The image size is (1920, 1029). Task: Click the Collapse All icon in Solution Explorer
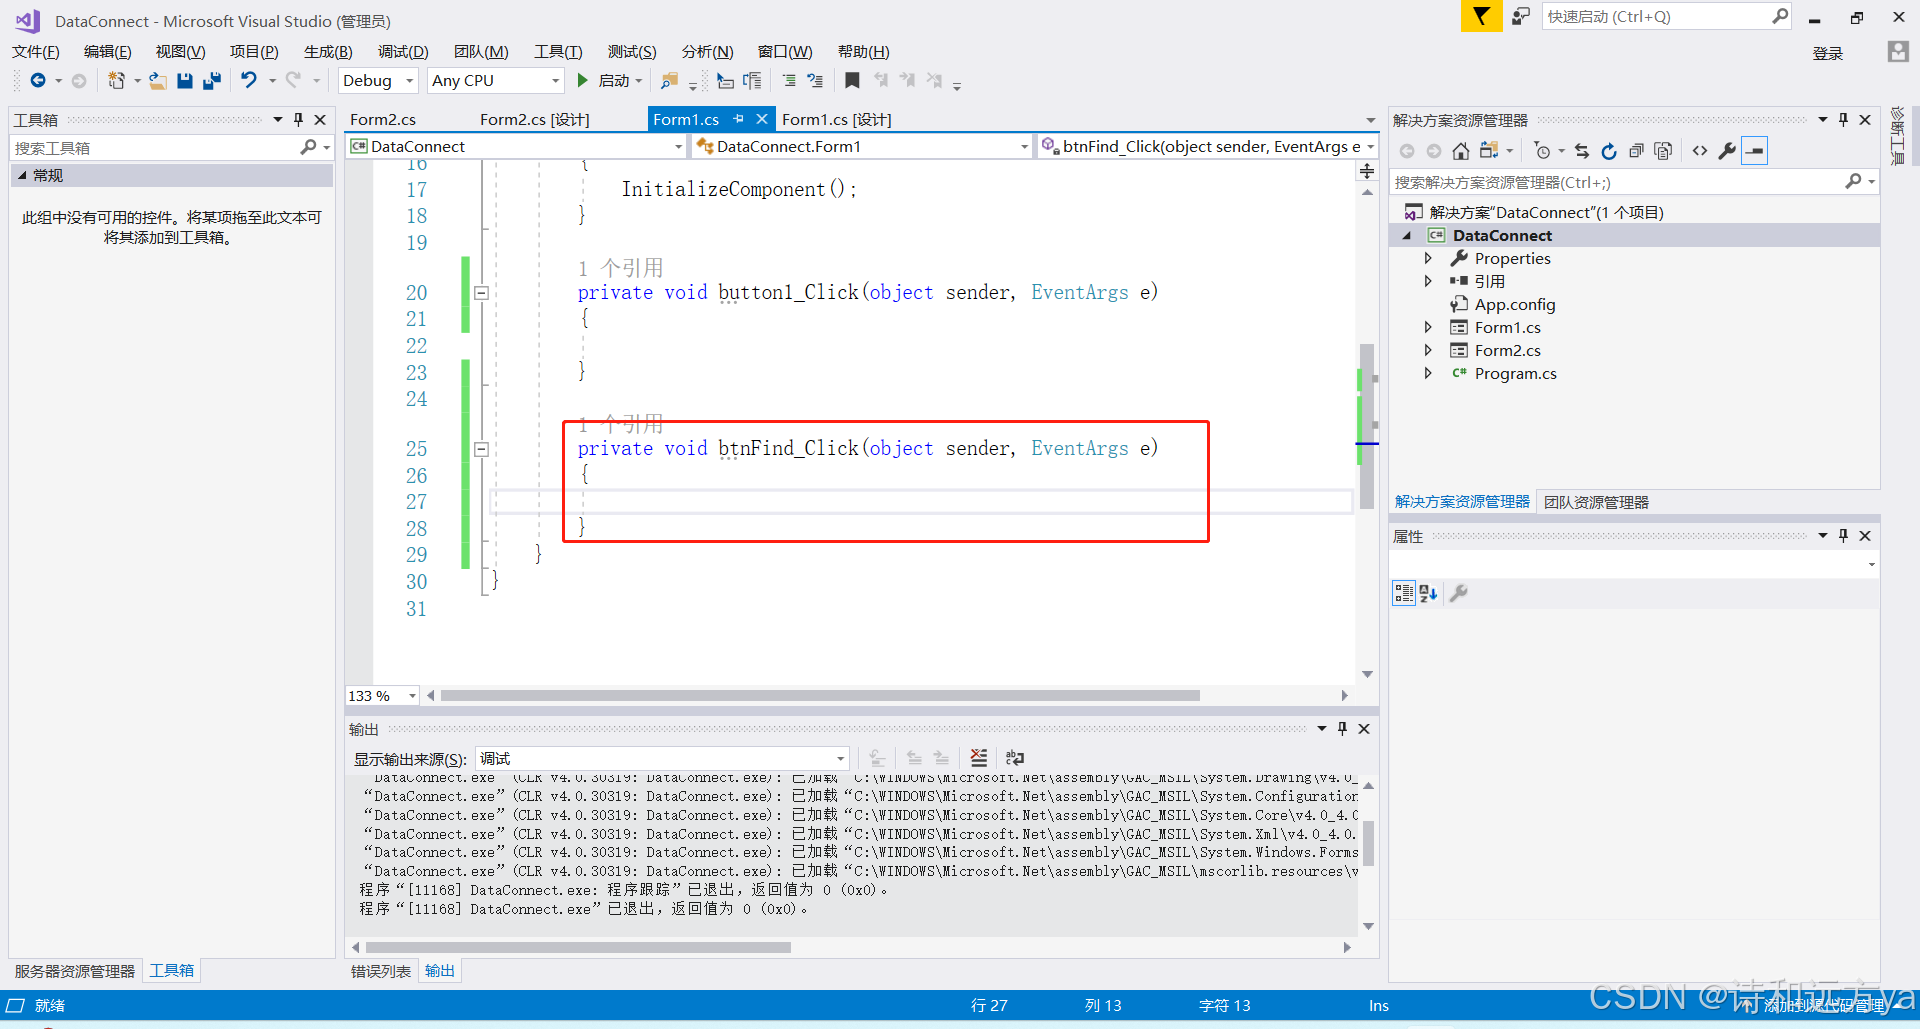[1636, 151]
